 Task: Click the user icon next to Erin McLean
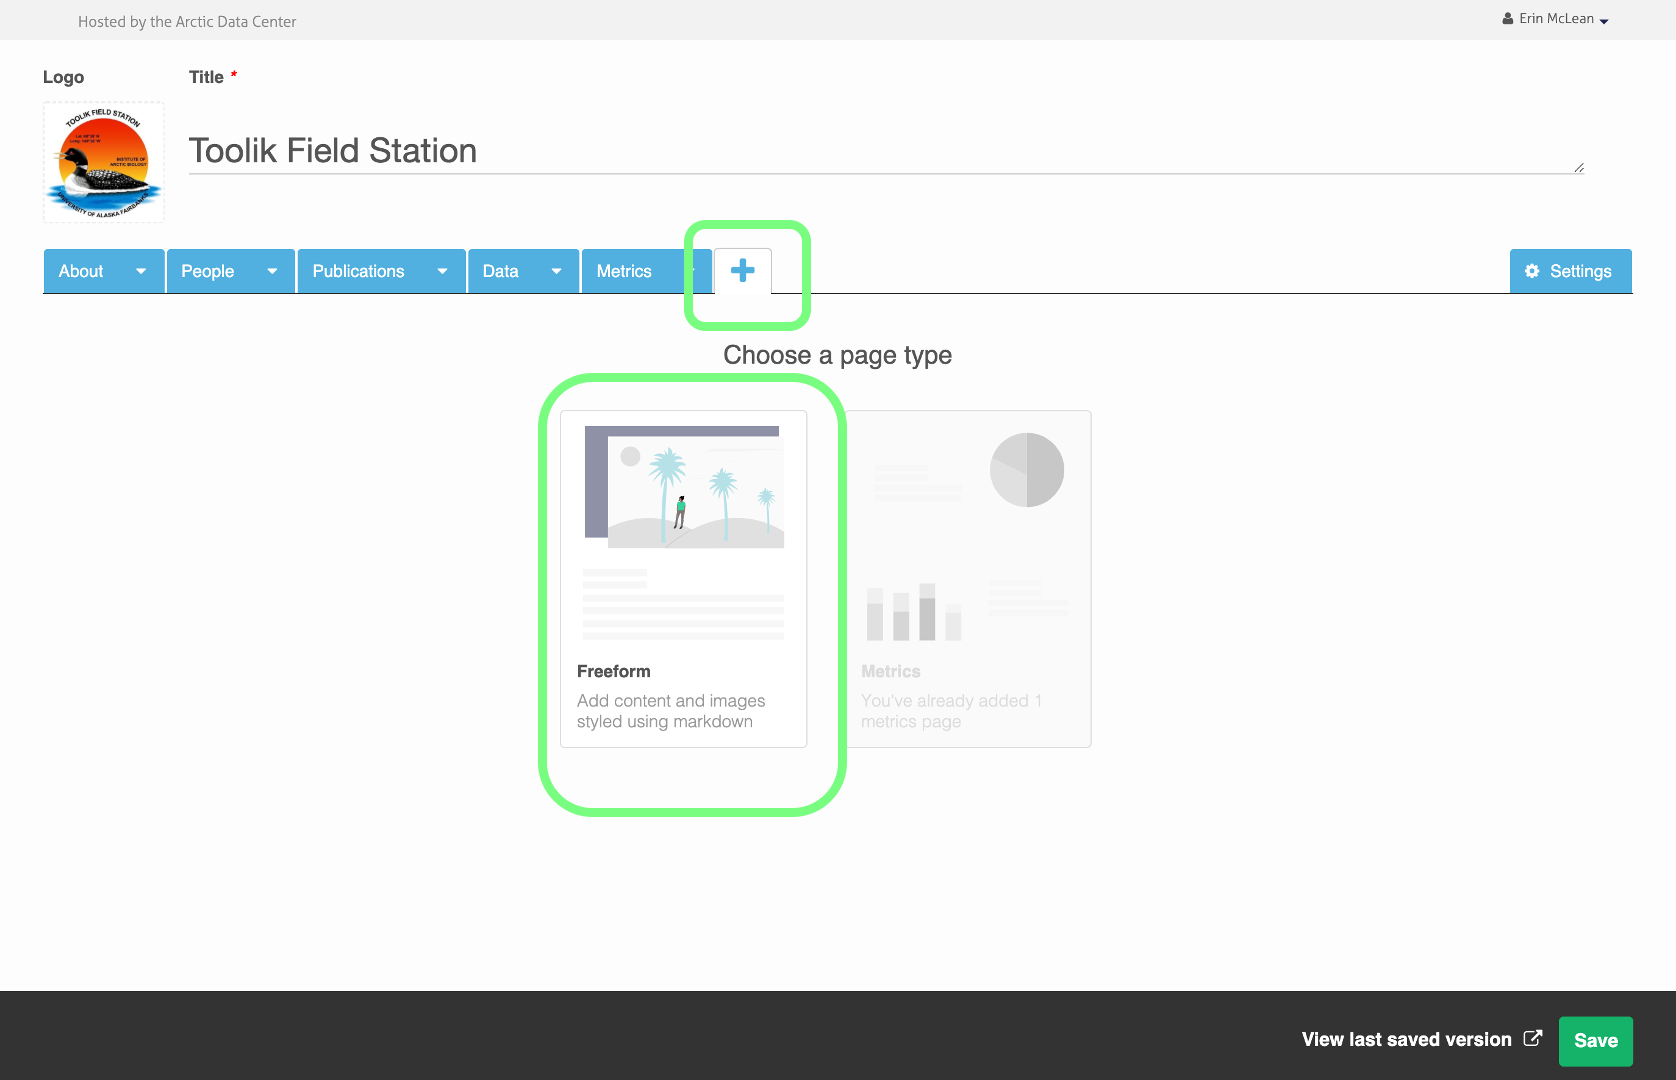1508,19
